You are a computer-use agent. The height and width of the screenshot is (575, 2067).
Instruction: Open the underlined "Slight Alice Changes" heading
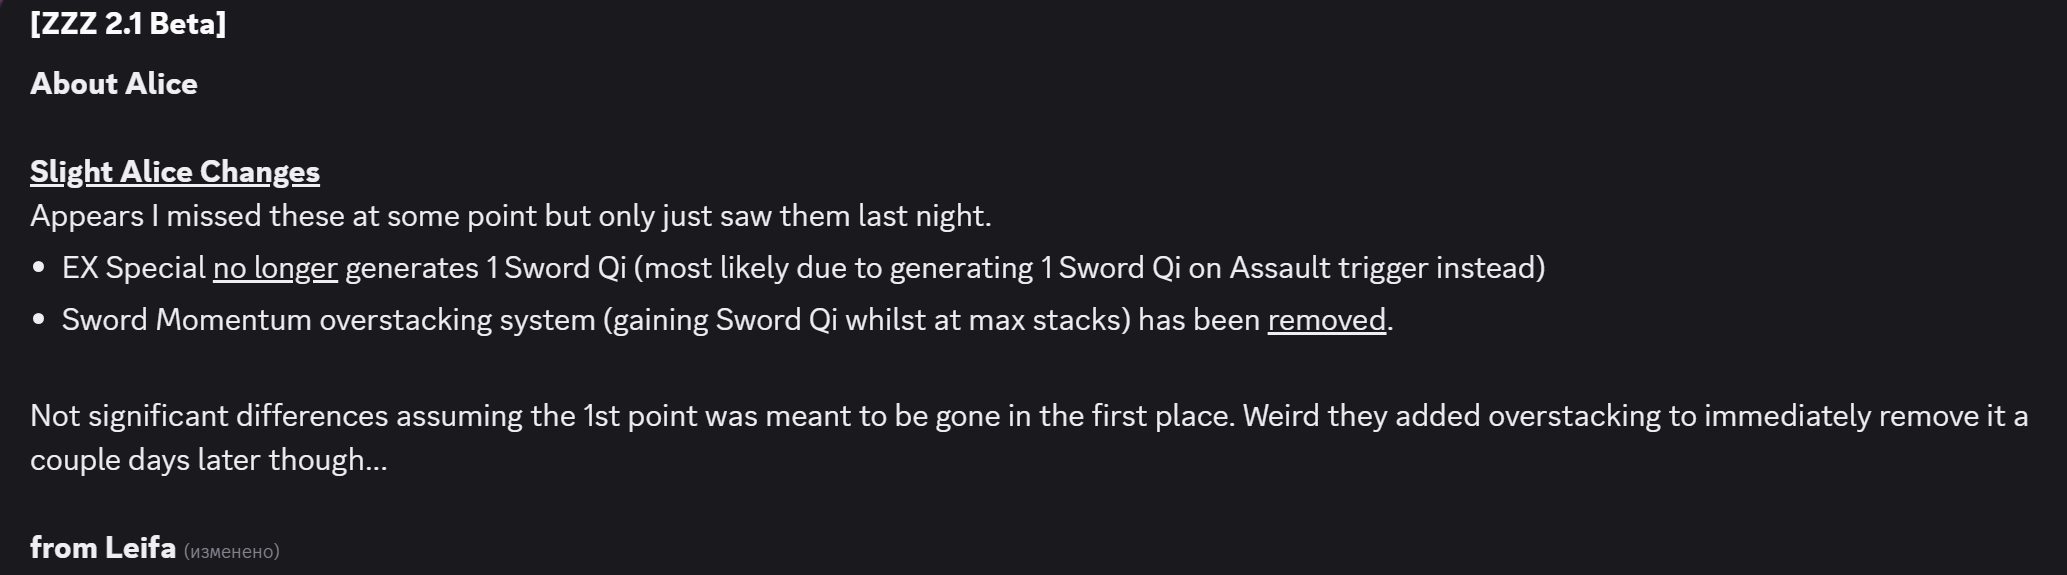[175, 172]
